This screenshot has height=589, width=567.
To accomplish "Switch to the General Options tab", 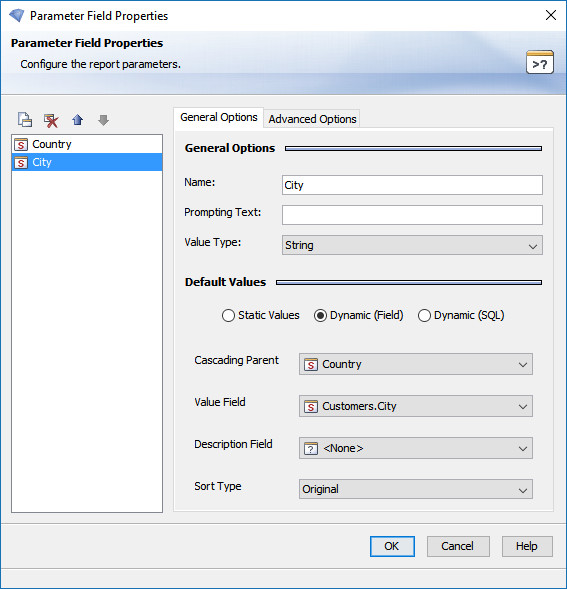I will coord(219,118).
